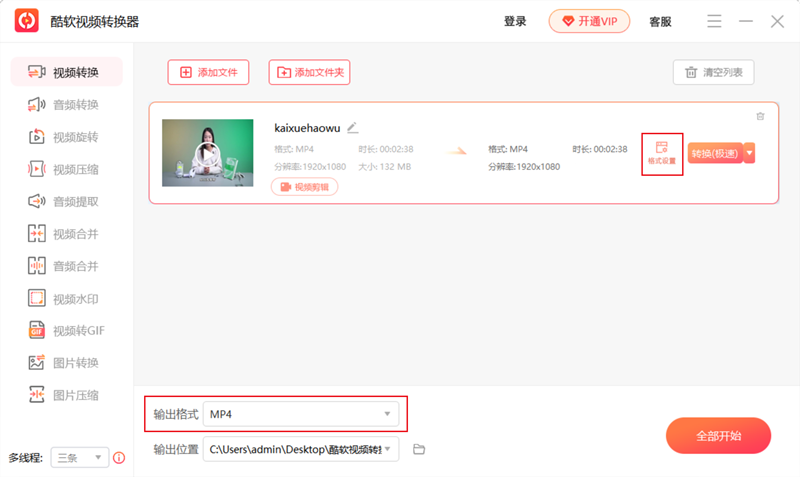Browse output folder with folder icon
The height and width of the screenshot is (477, 800).
(419, 449)
